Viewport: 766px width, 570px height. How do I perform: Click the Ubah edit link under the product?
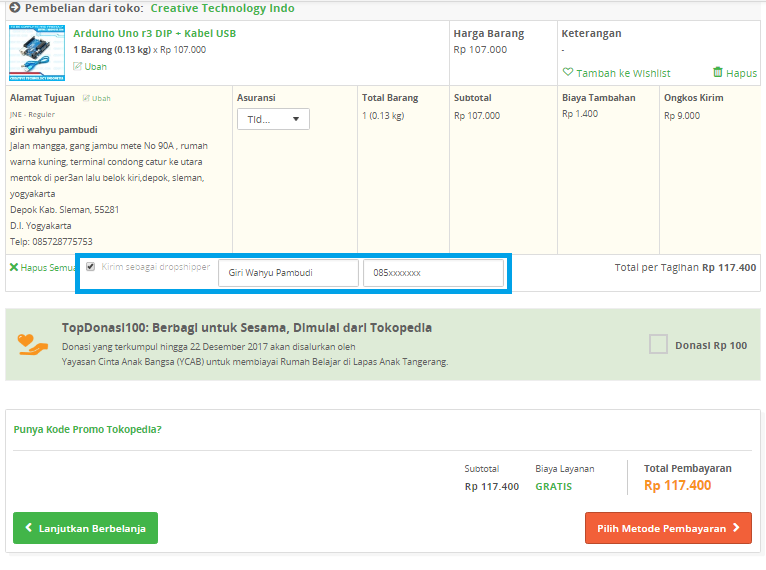(90, 66)
